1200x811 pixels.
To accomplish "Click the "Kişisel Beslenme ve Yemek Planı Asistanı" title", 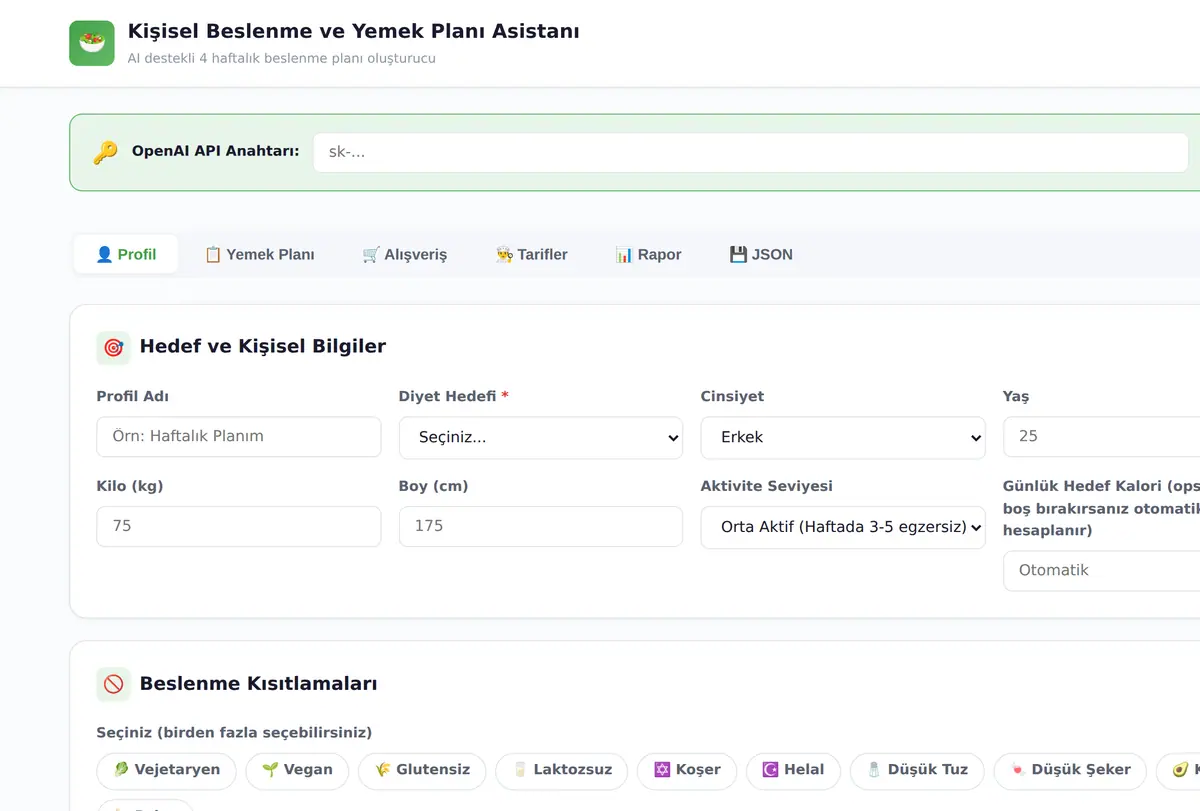I will (354, 31).
